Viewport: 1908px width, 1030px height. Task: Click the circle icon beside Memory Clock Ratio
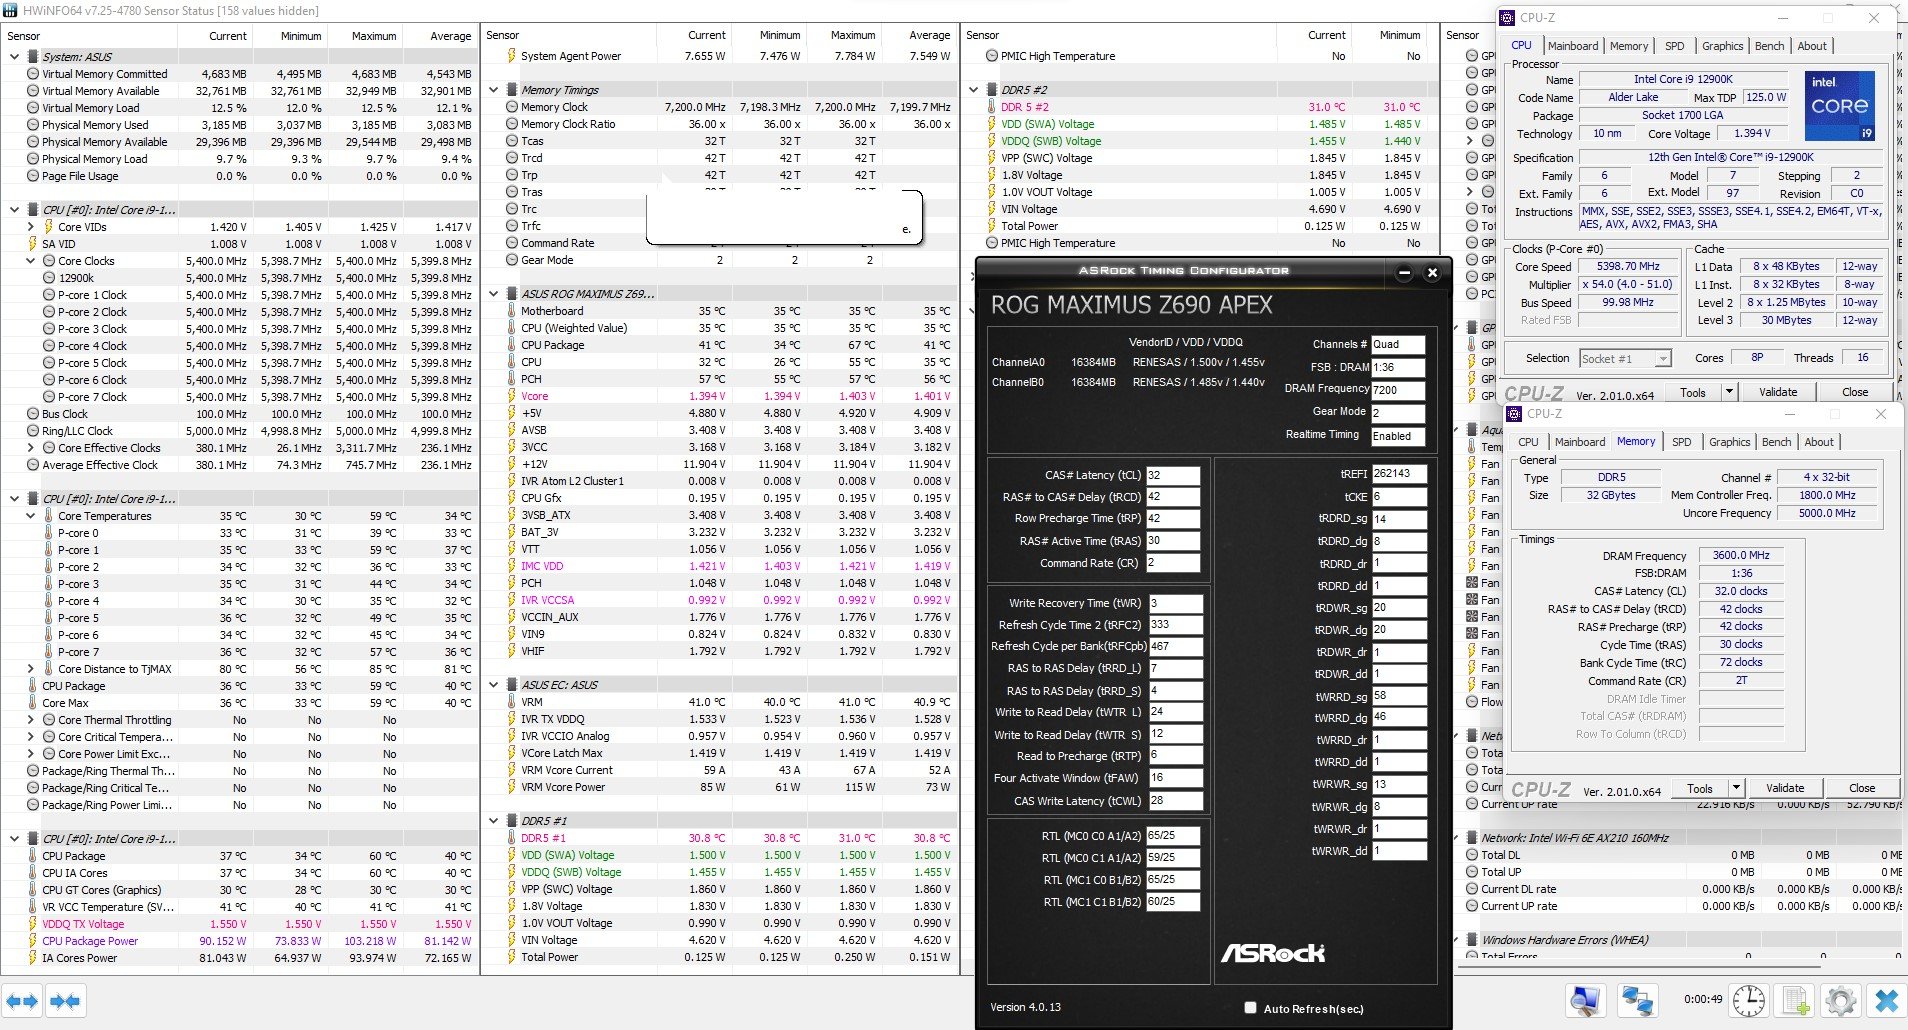click(x=512, y=124)
